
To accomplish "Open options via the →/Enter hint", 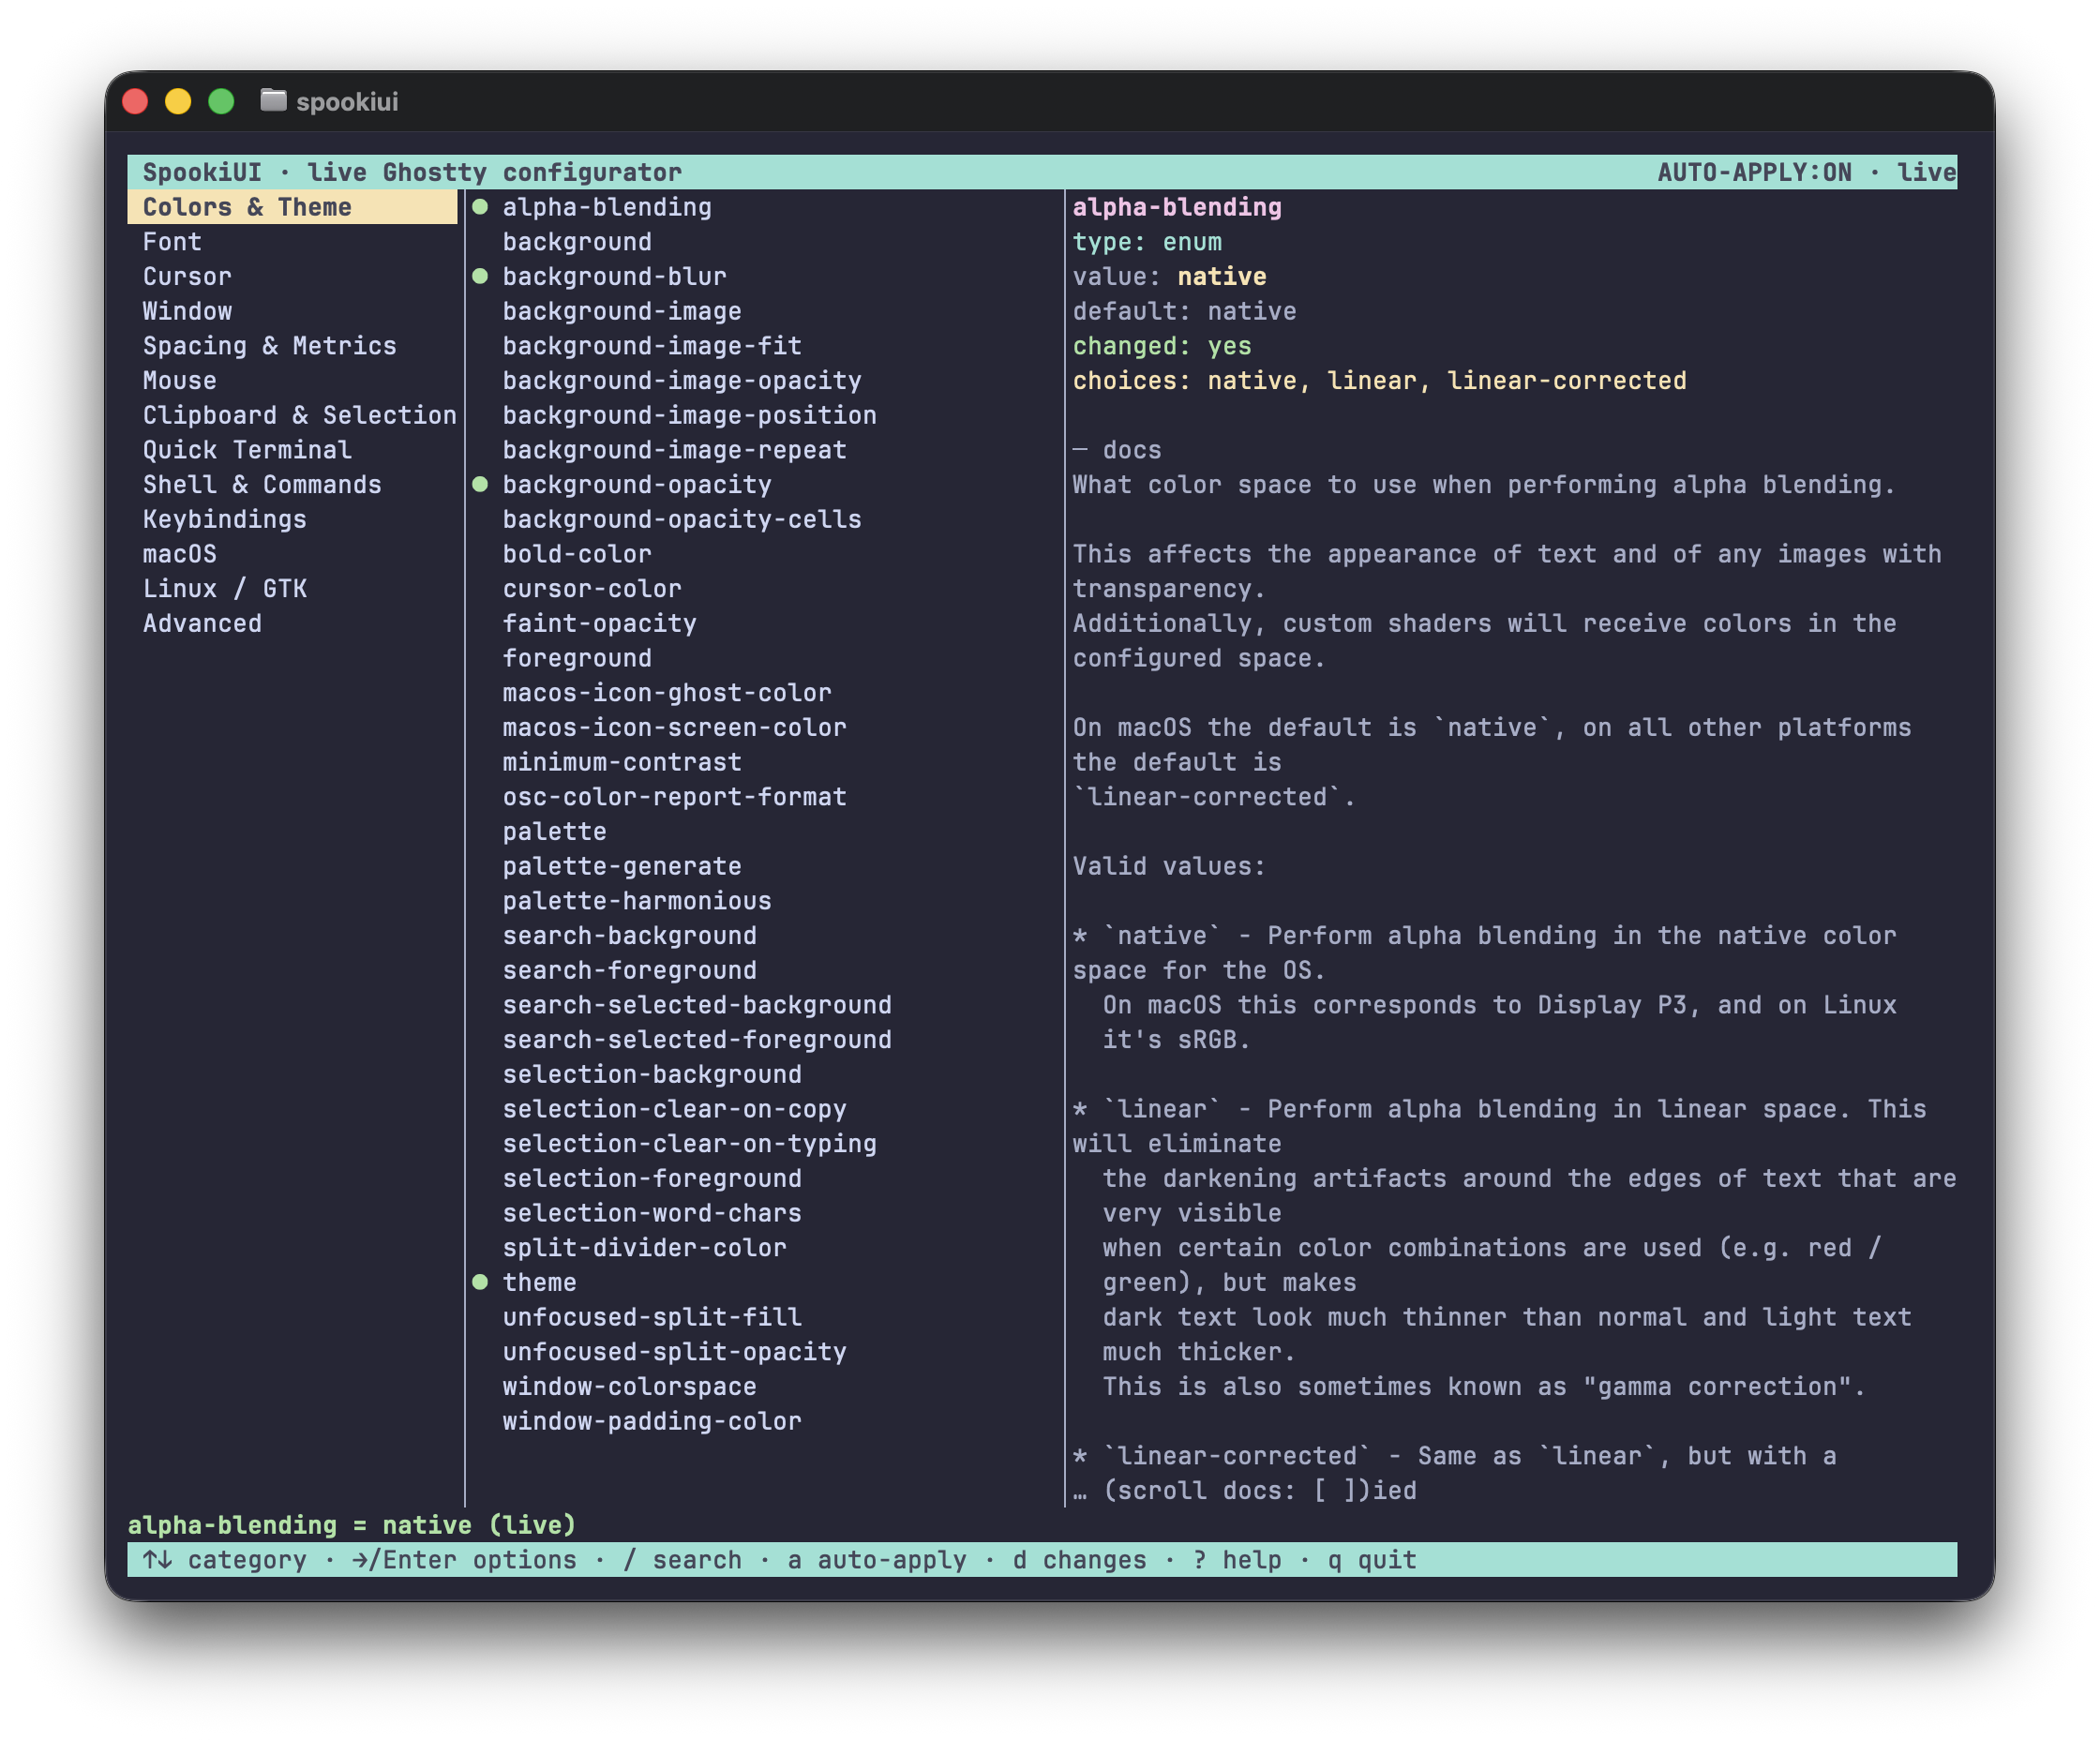I will coord(464,1560).
